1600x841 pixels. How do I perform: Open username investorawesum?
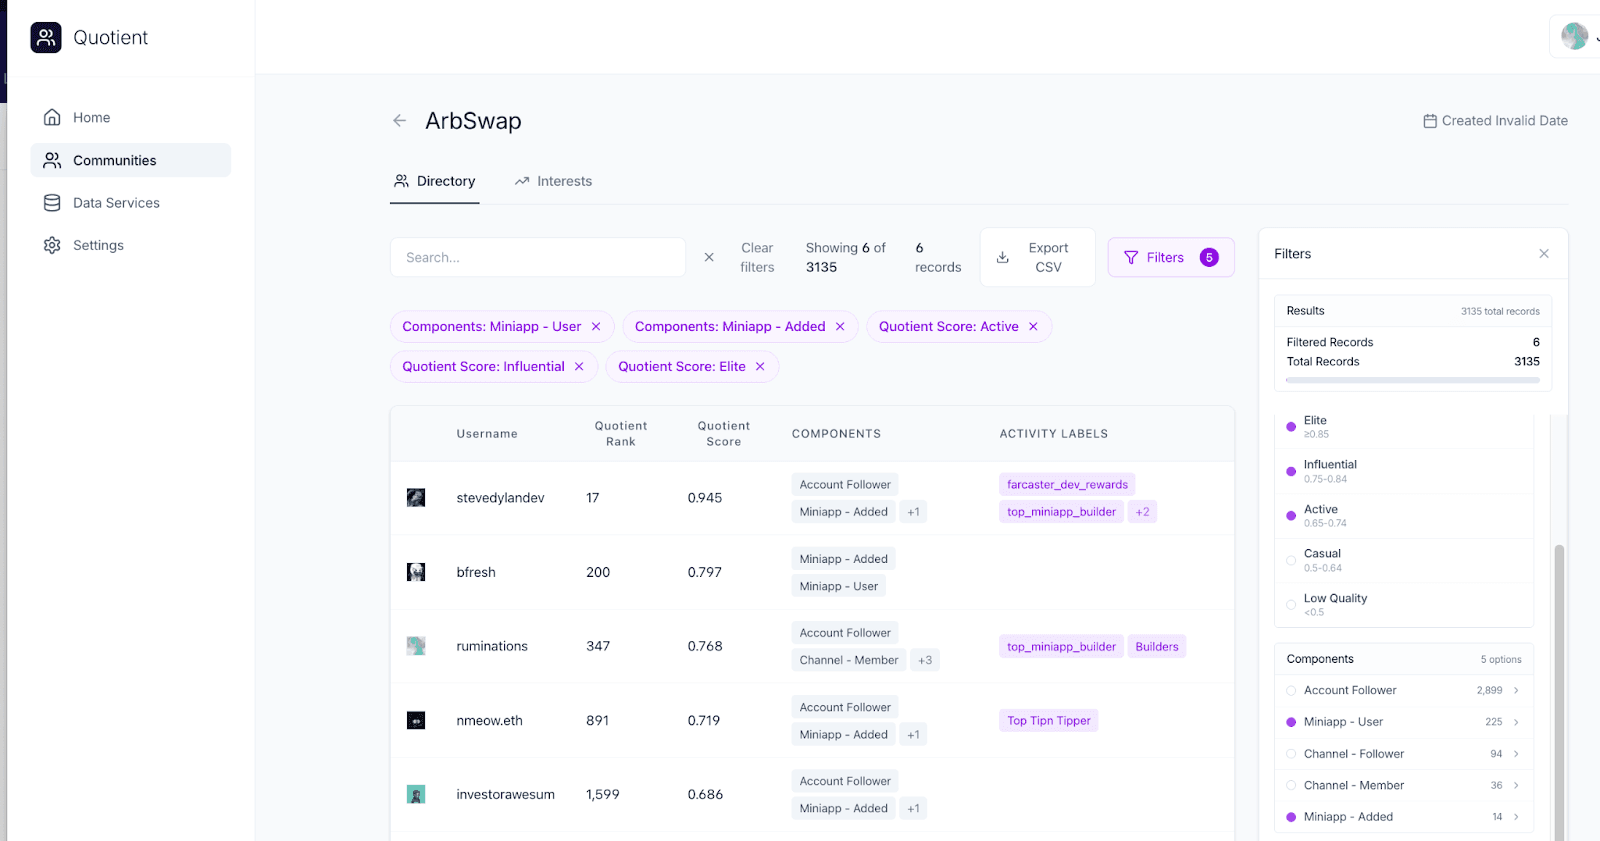tap(505, 795)
